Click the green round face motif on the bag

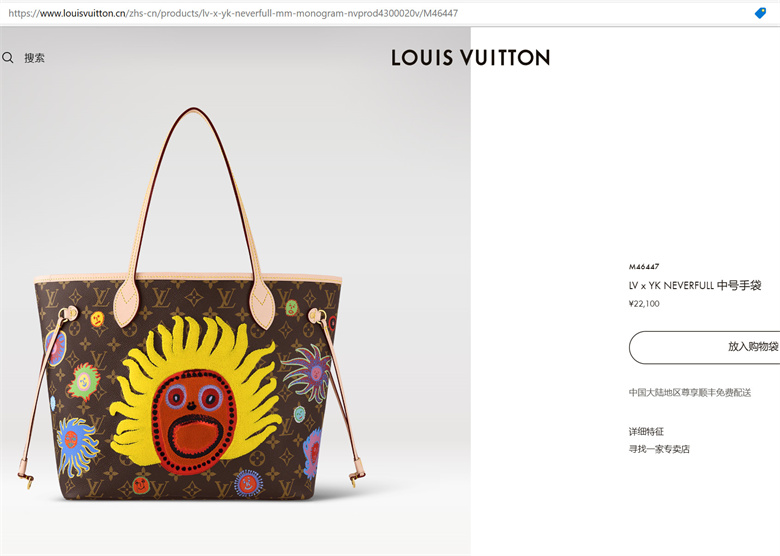point(84,382)
